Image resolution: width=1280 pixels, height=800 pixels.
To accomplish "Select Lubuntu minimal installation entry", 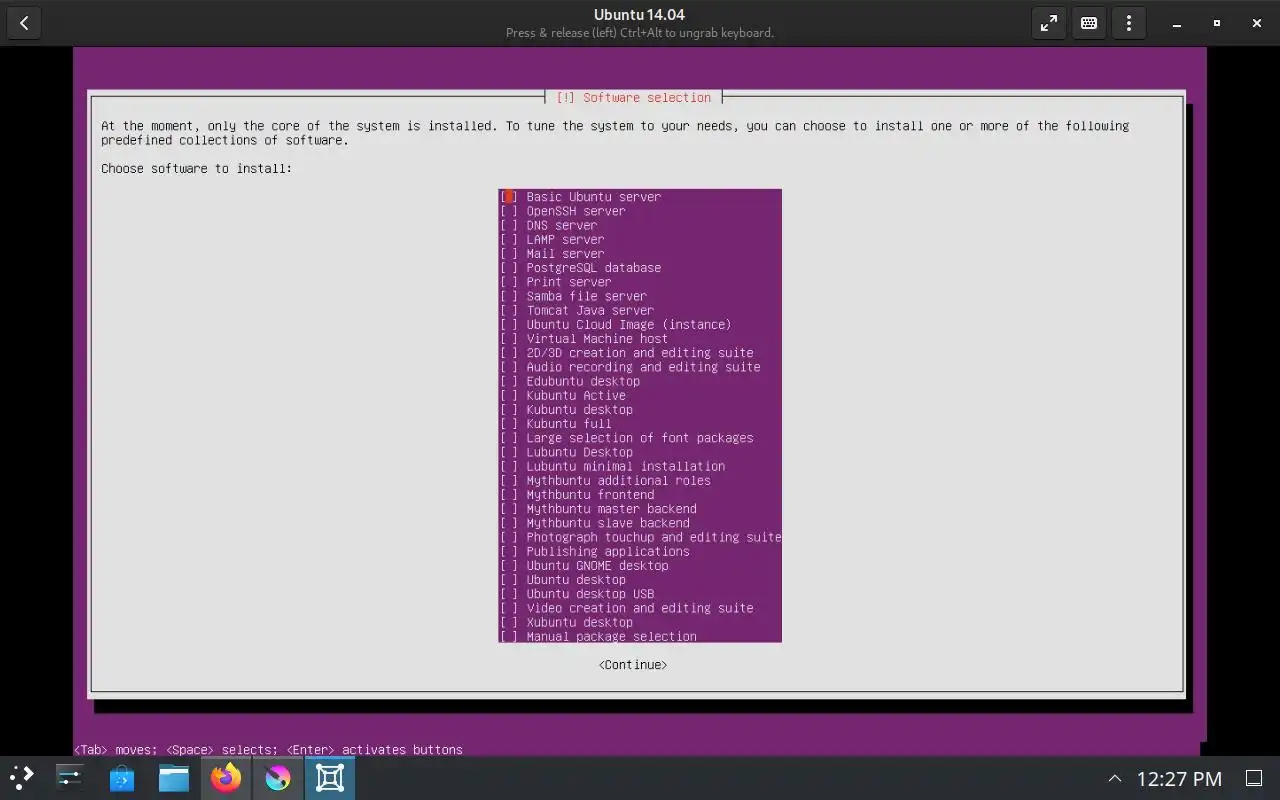I will coord(640,466).
